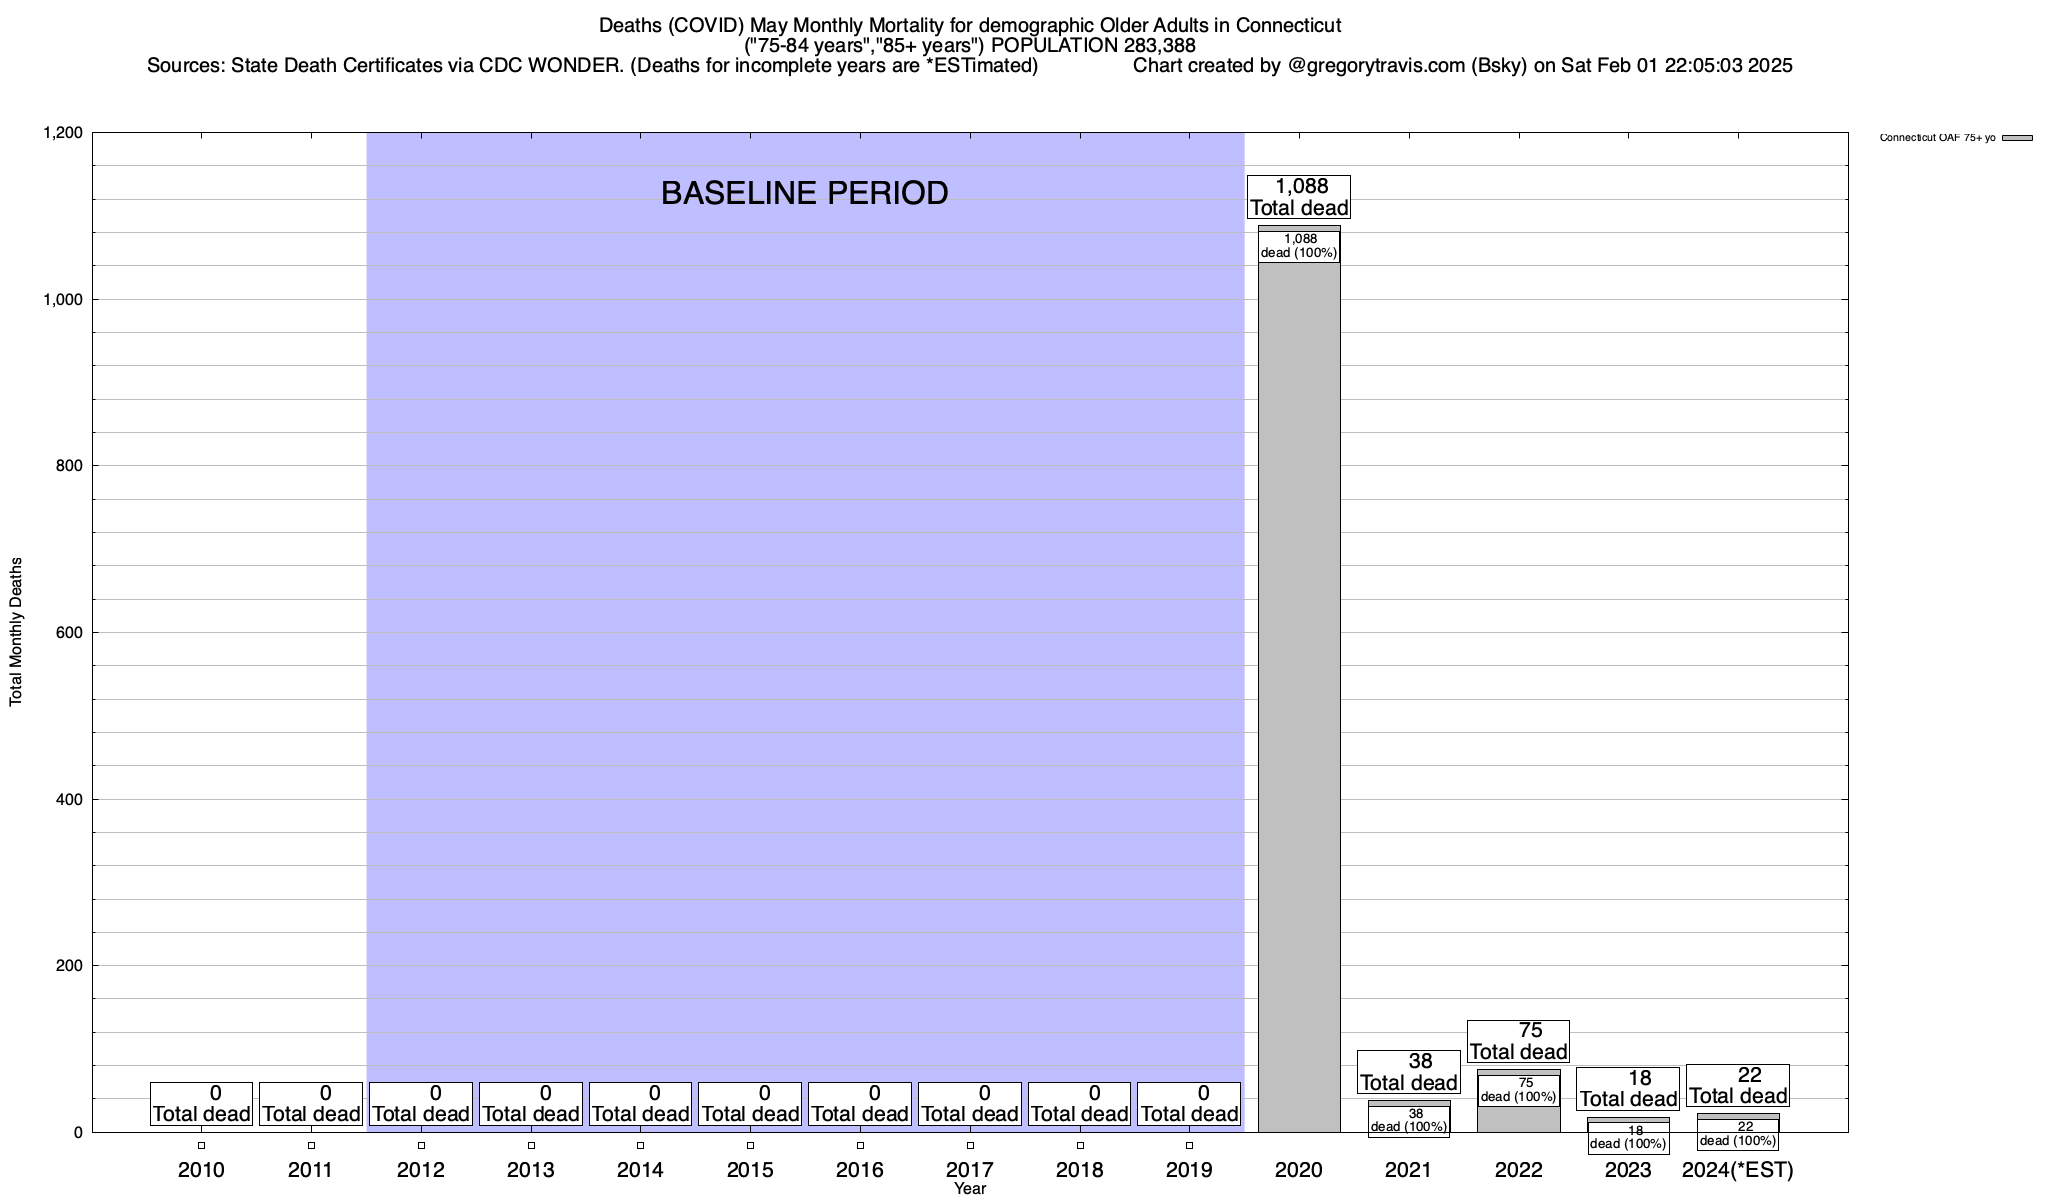Viewport: 2048px width, 1200px height.
Task: Click the BASELINE PERIOD text
Action: click(x=804, y=193)
